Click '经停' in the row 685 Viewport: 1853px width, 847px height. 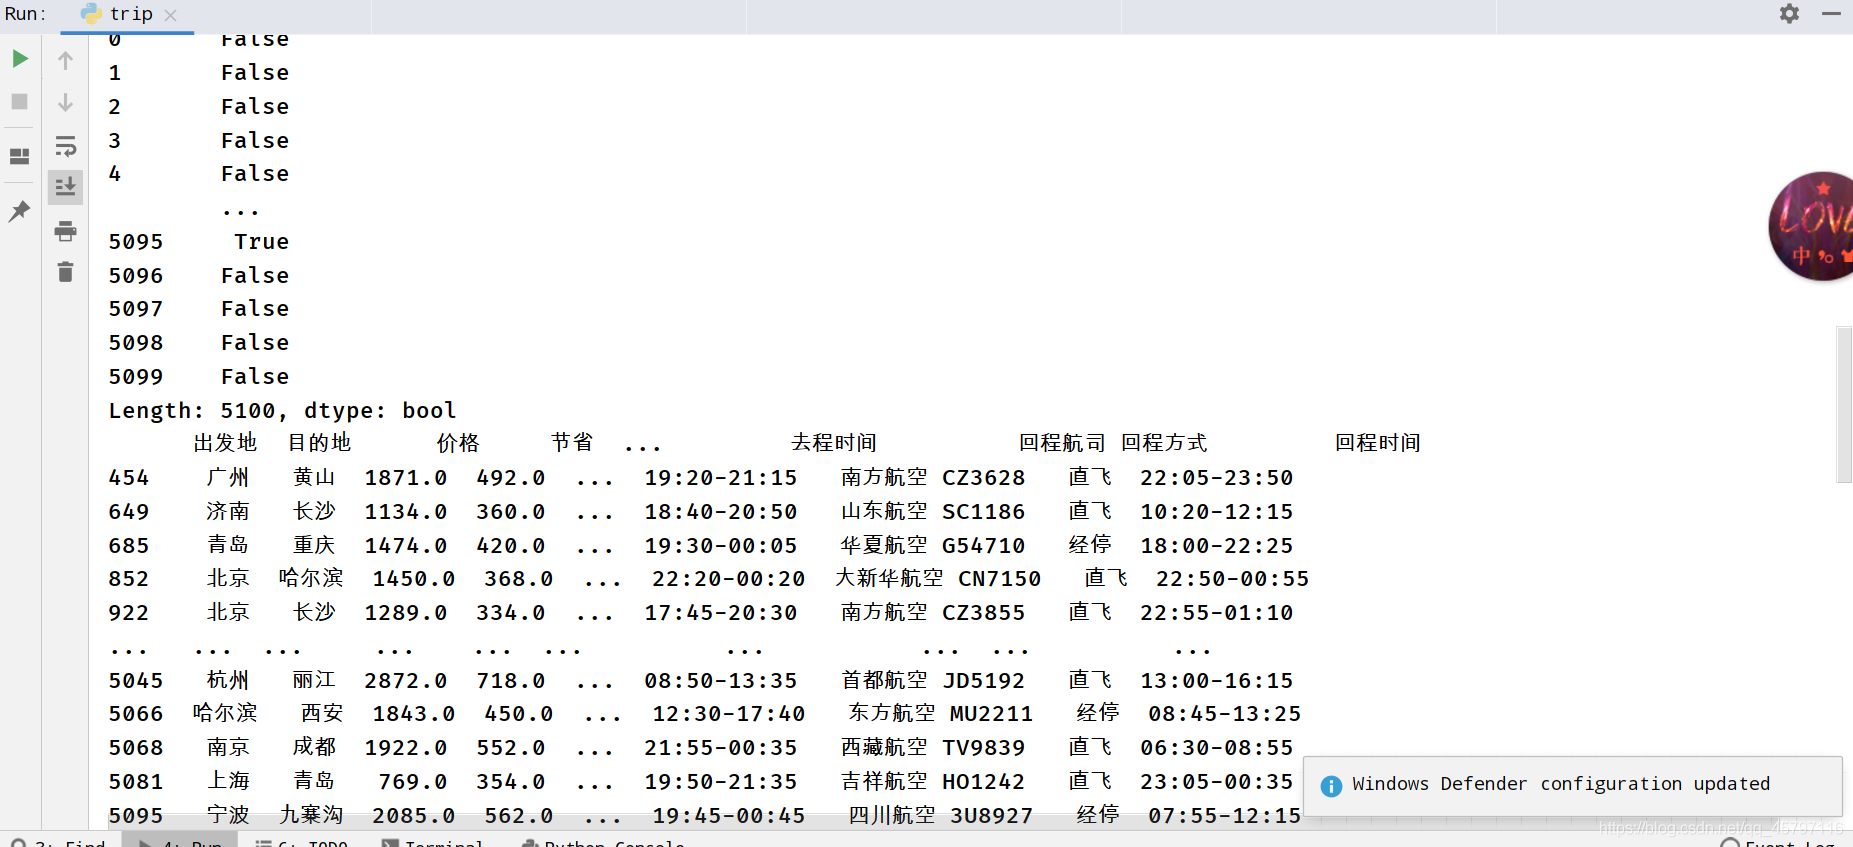1090,545
